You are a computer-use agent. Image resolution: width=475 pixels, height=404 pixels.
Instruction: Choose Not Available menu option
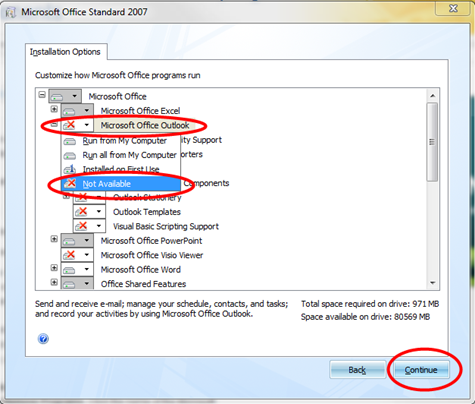(x=121, y=184)
